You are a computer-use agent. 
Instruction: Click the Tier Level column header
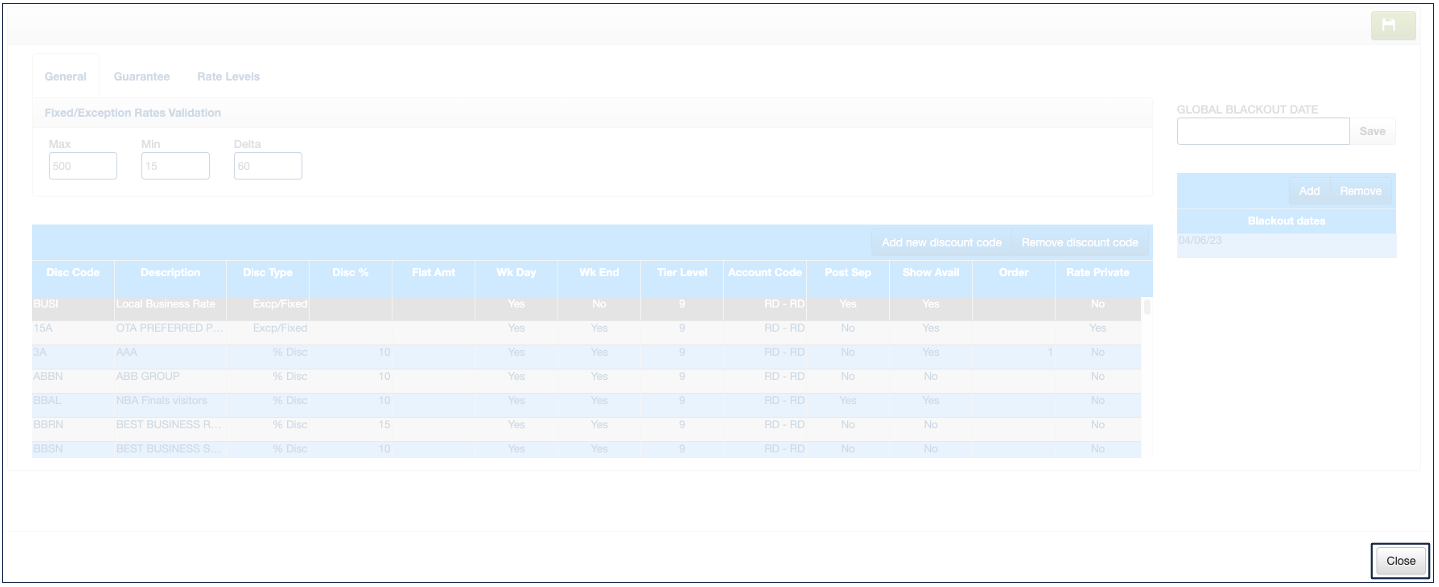pos(679,273)
